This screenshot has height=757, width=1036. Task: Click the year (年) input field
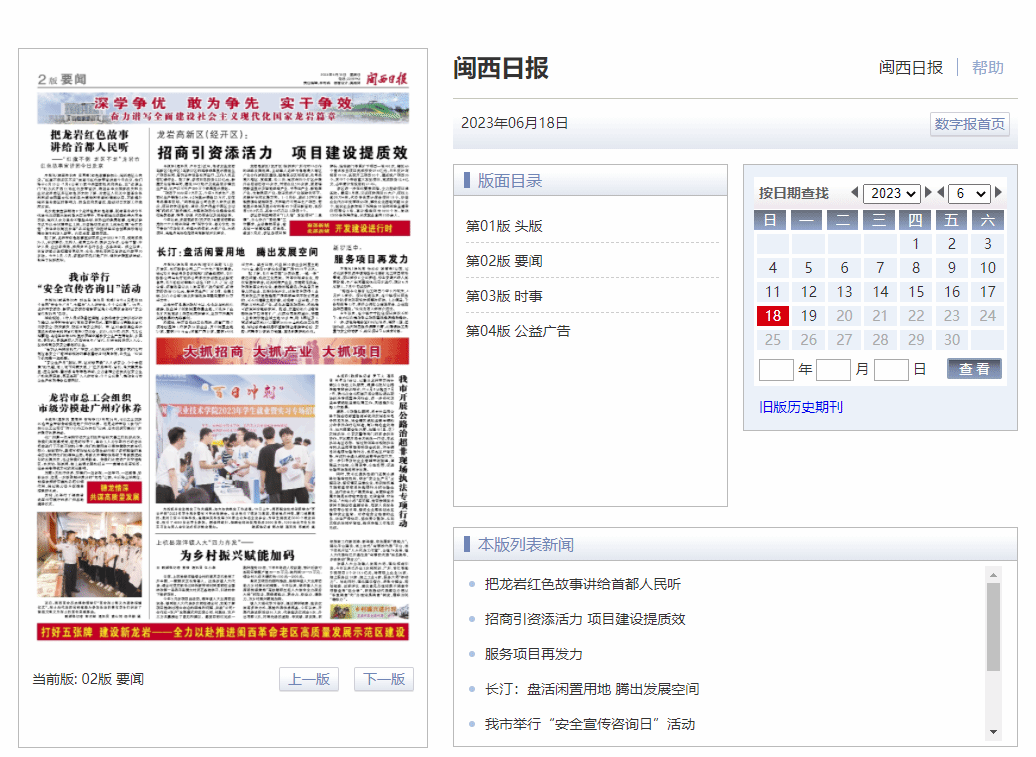coord(776,370)
